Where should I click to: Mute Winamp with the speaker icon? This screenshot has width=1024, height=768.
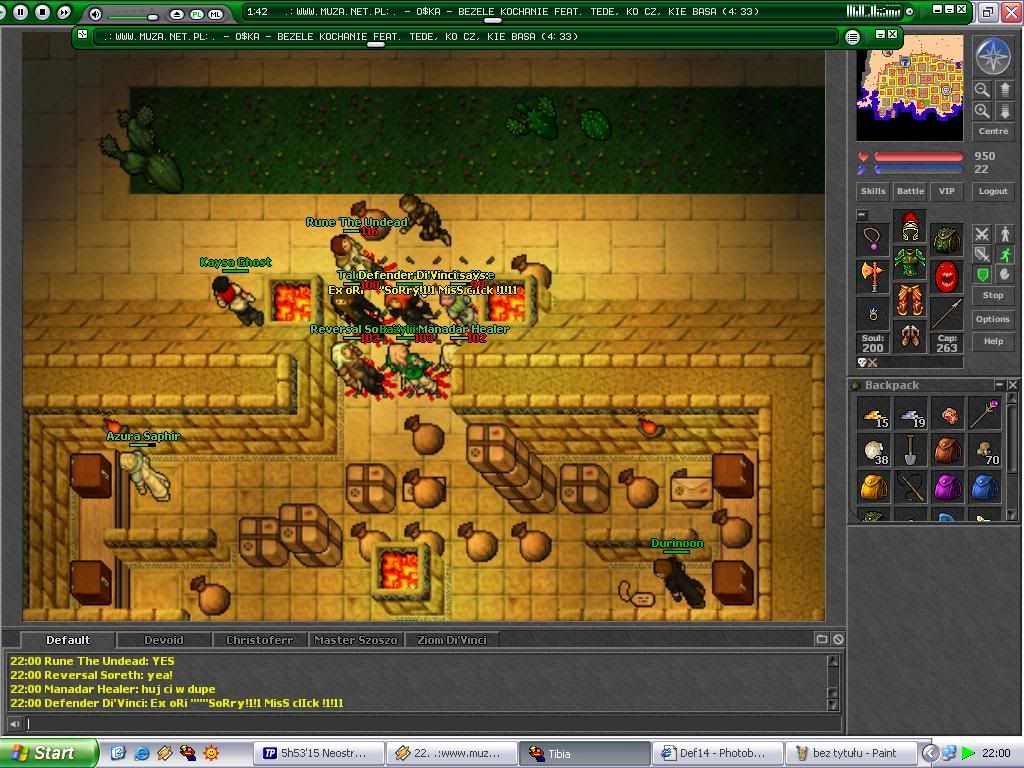pyautogui.click(x=95, y=14)
